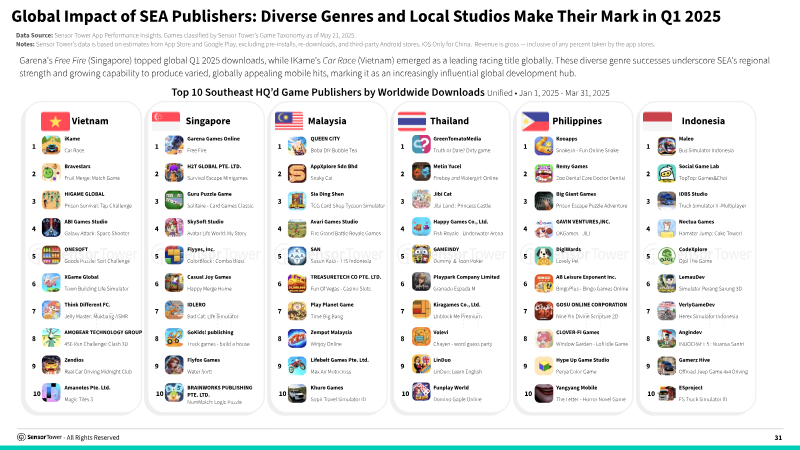800x450 pixels.
Task: Click the Gamerz Hive Offroad Jeep icon
Action: (x=666, y=366)
